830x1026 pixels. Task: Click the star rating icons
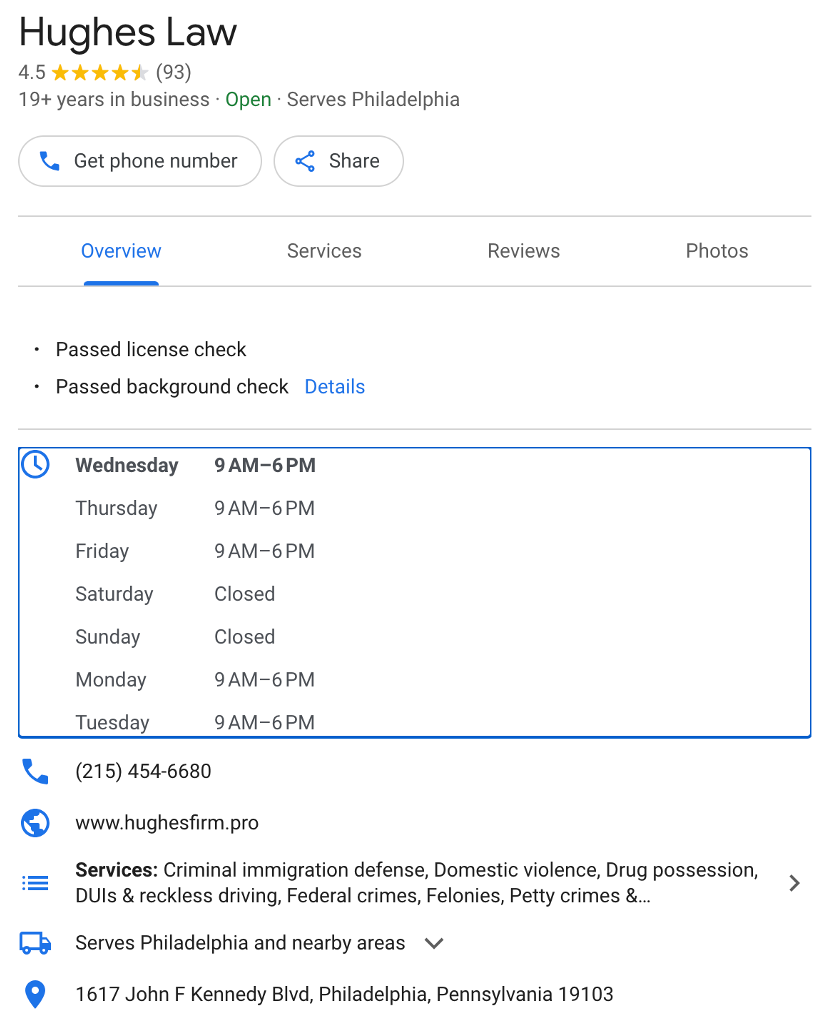pyautogui.click(x=100, y=72)
